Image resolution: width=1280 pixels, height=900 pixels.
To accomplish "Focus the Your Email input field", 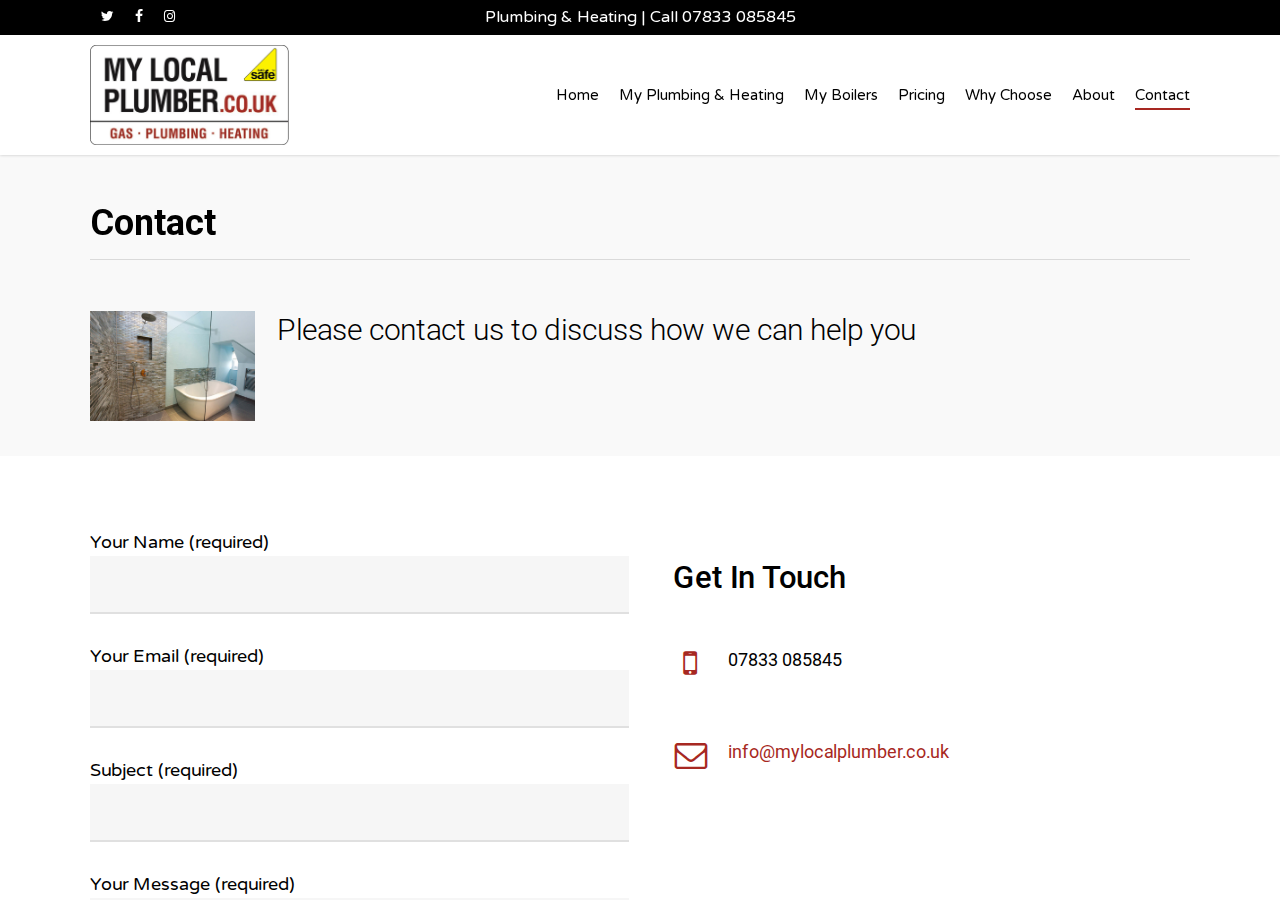I will pyautogui.click(x=359, y=699).
